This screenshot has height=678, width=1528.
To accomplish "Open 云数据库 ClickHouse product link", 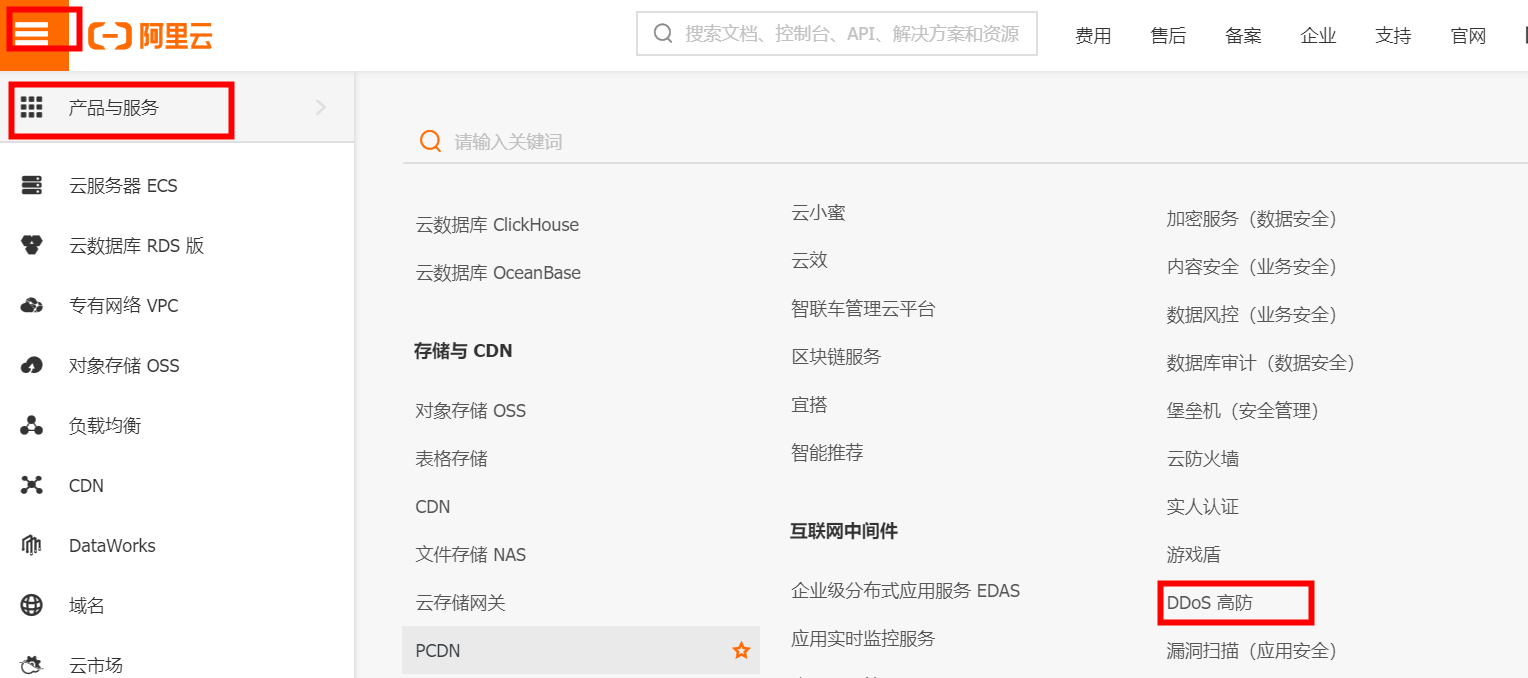I will pos(497,225).
